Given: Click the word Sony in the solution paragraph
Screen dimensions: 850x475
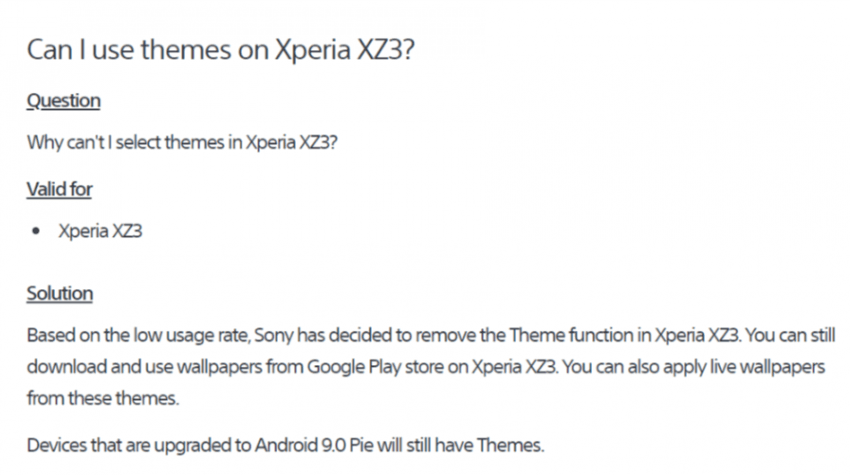Looking at the screenshot, I should [274, 336].
